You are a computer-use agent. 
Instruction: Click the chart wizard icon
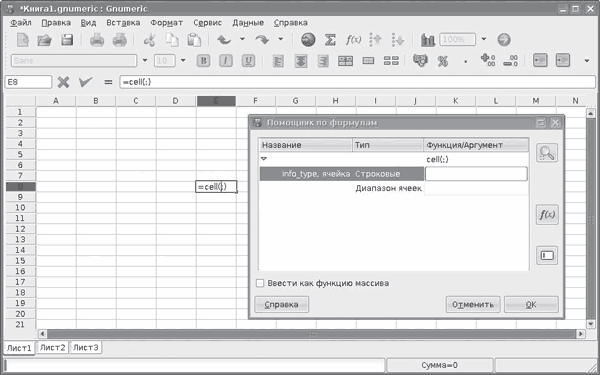click(427, 40)
